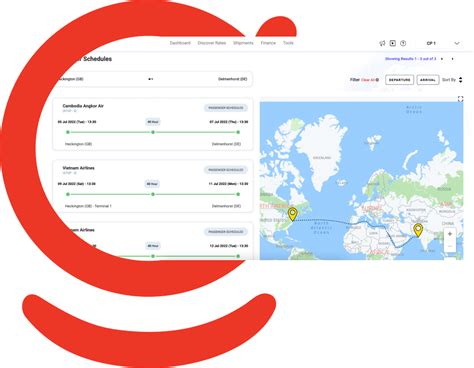Click "Heckington (GB) - Terminal 1" label
The width and height of the screenshot is (474, 368).
(x=88, y=206)
